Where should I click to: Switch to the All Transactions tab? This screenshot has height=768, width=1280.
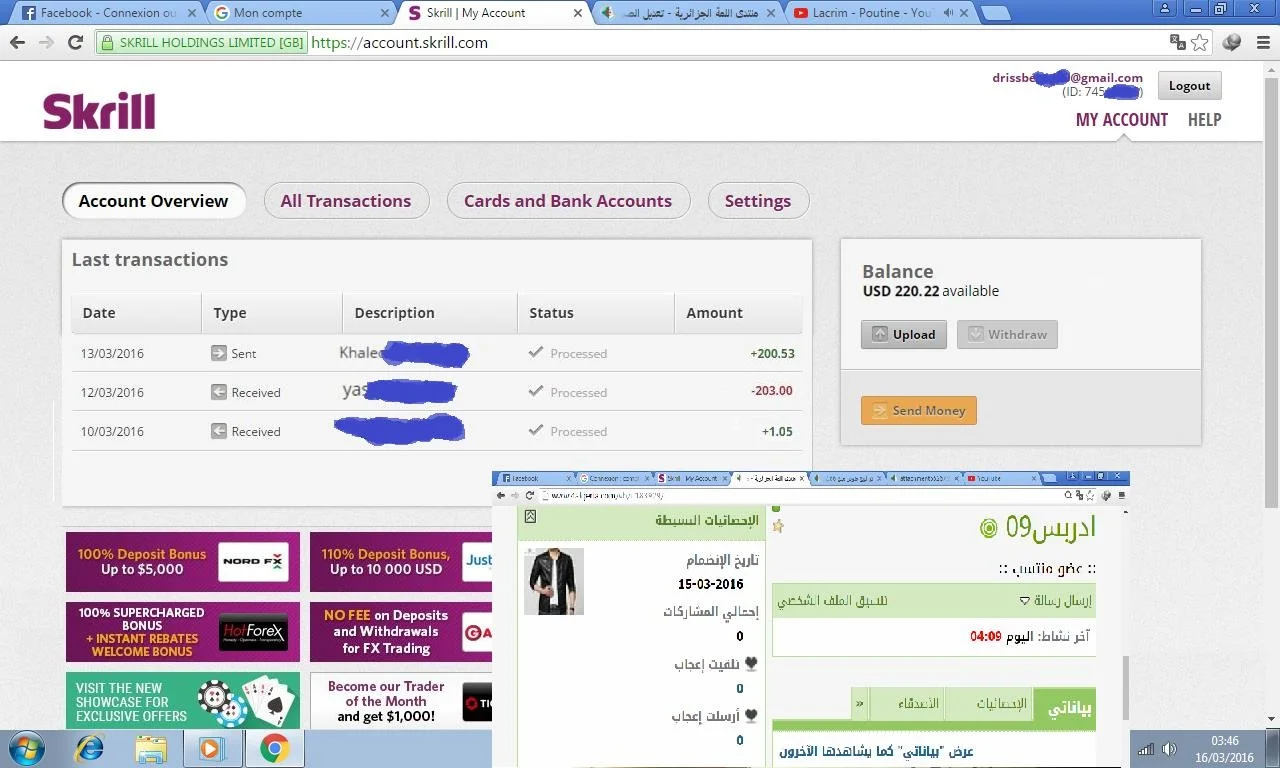point(346,201)
